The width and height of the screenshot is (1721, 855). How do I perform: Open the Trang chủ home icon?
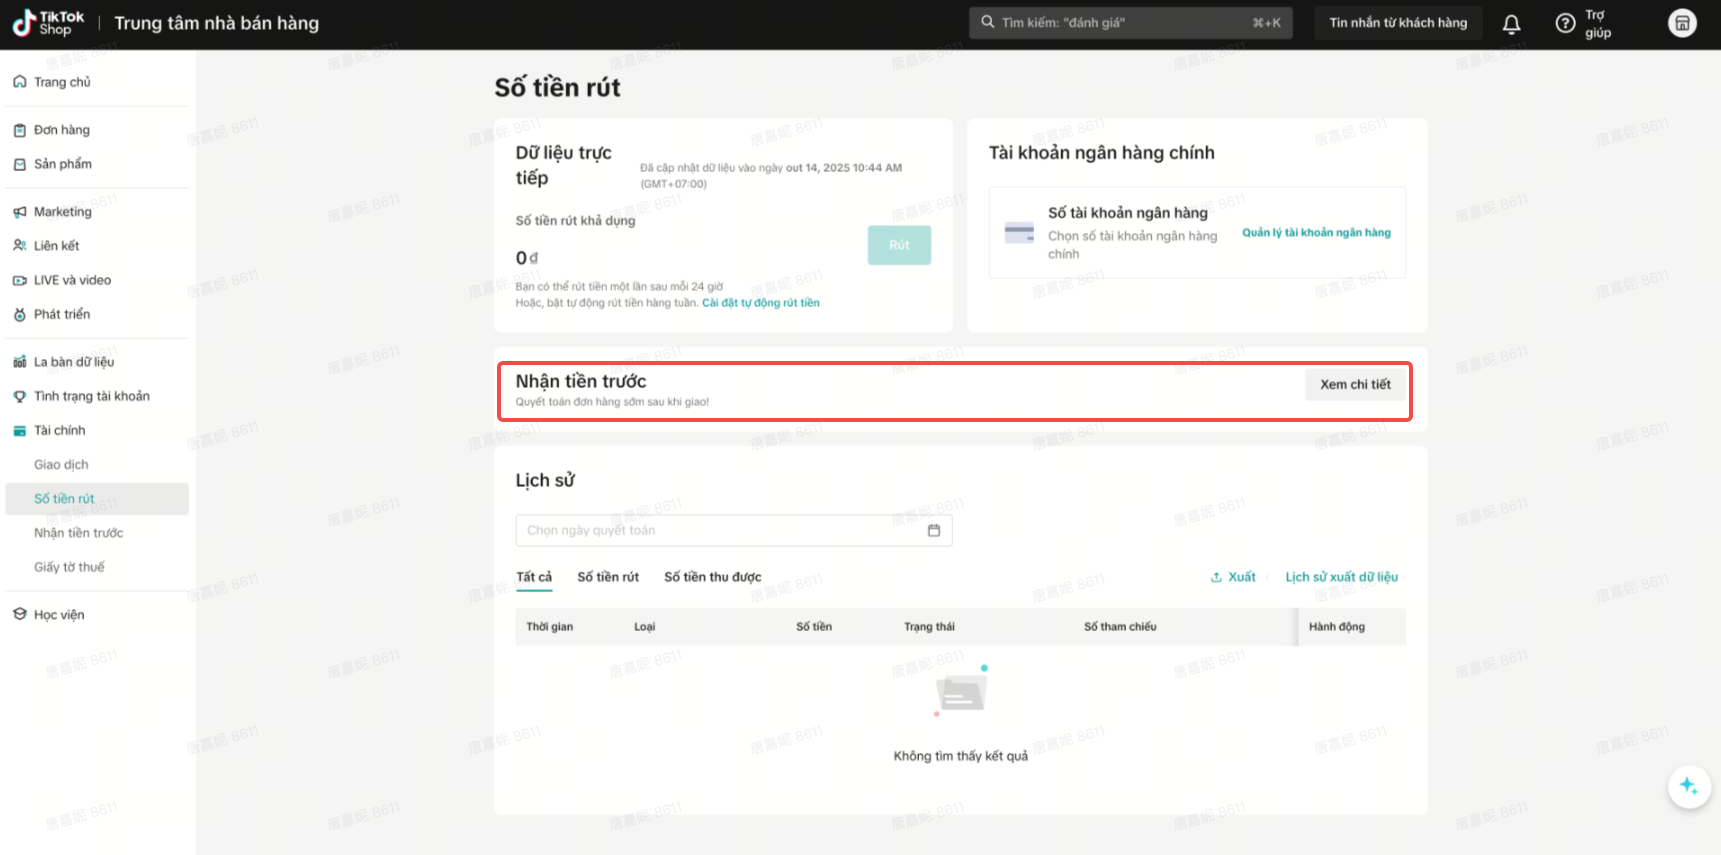19,82
